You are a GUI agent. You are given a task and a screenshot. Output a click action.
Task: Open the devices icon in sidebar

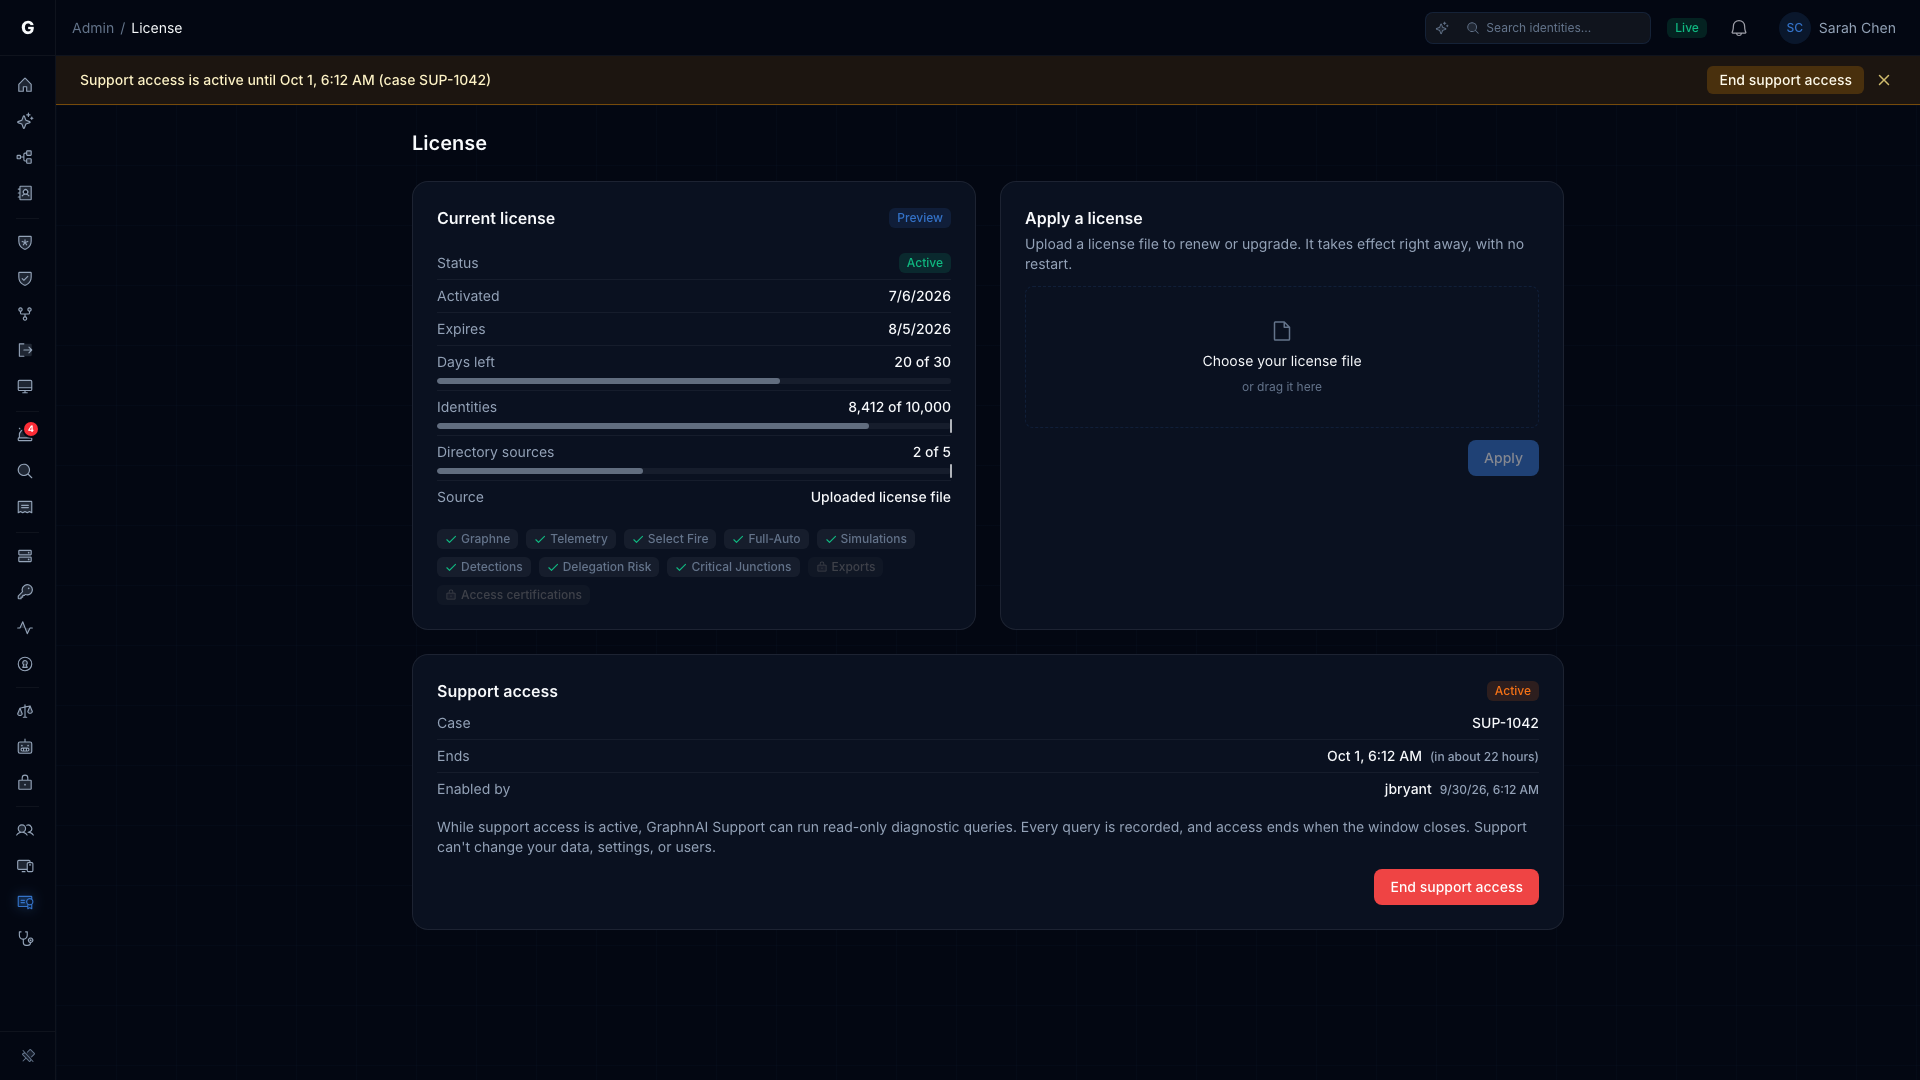coord(25,866)
